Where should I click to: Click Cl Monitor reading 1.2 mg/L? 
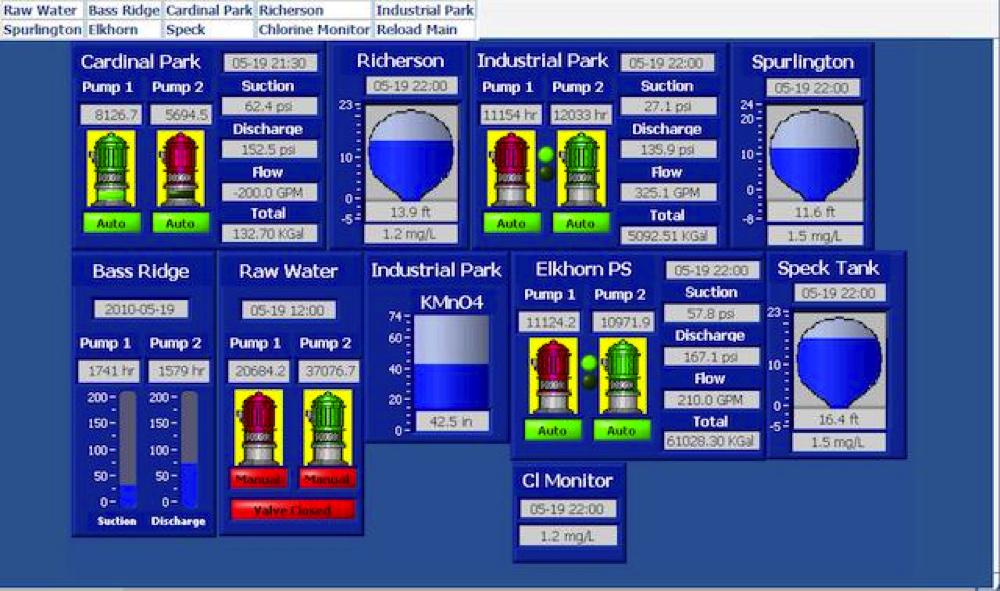coord(568,536)
